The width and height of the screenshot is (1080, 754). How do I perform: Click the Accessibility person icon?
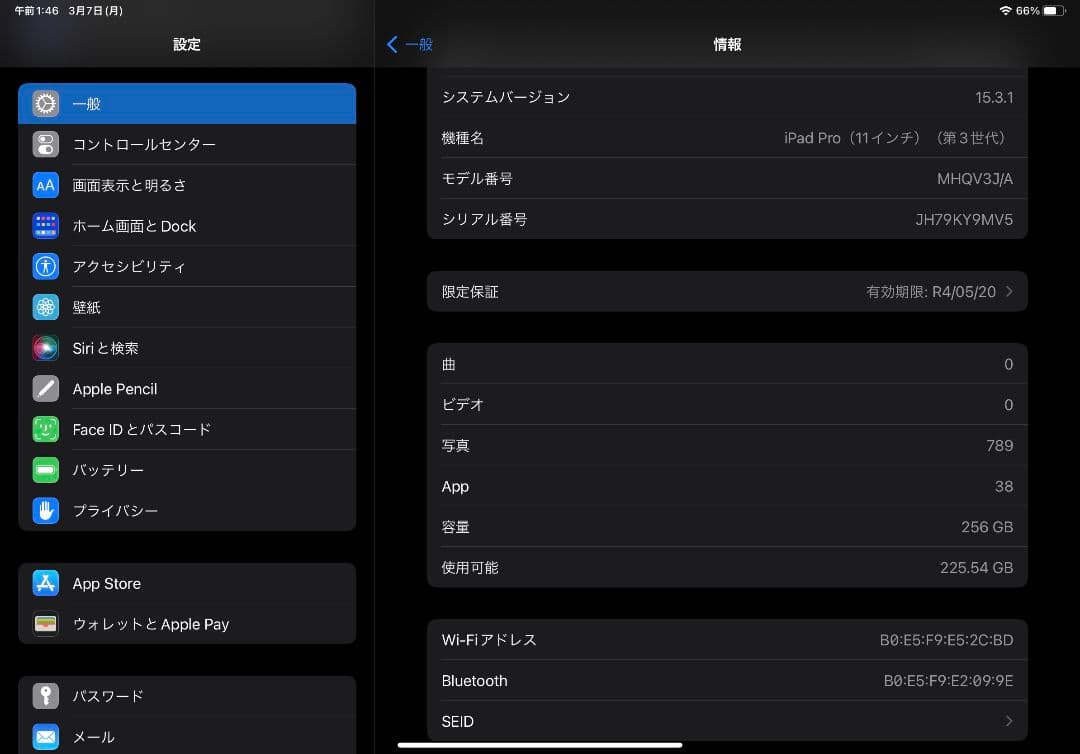coord(45,266)
